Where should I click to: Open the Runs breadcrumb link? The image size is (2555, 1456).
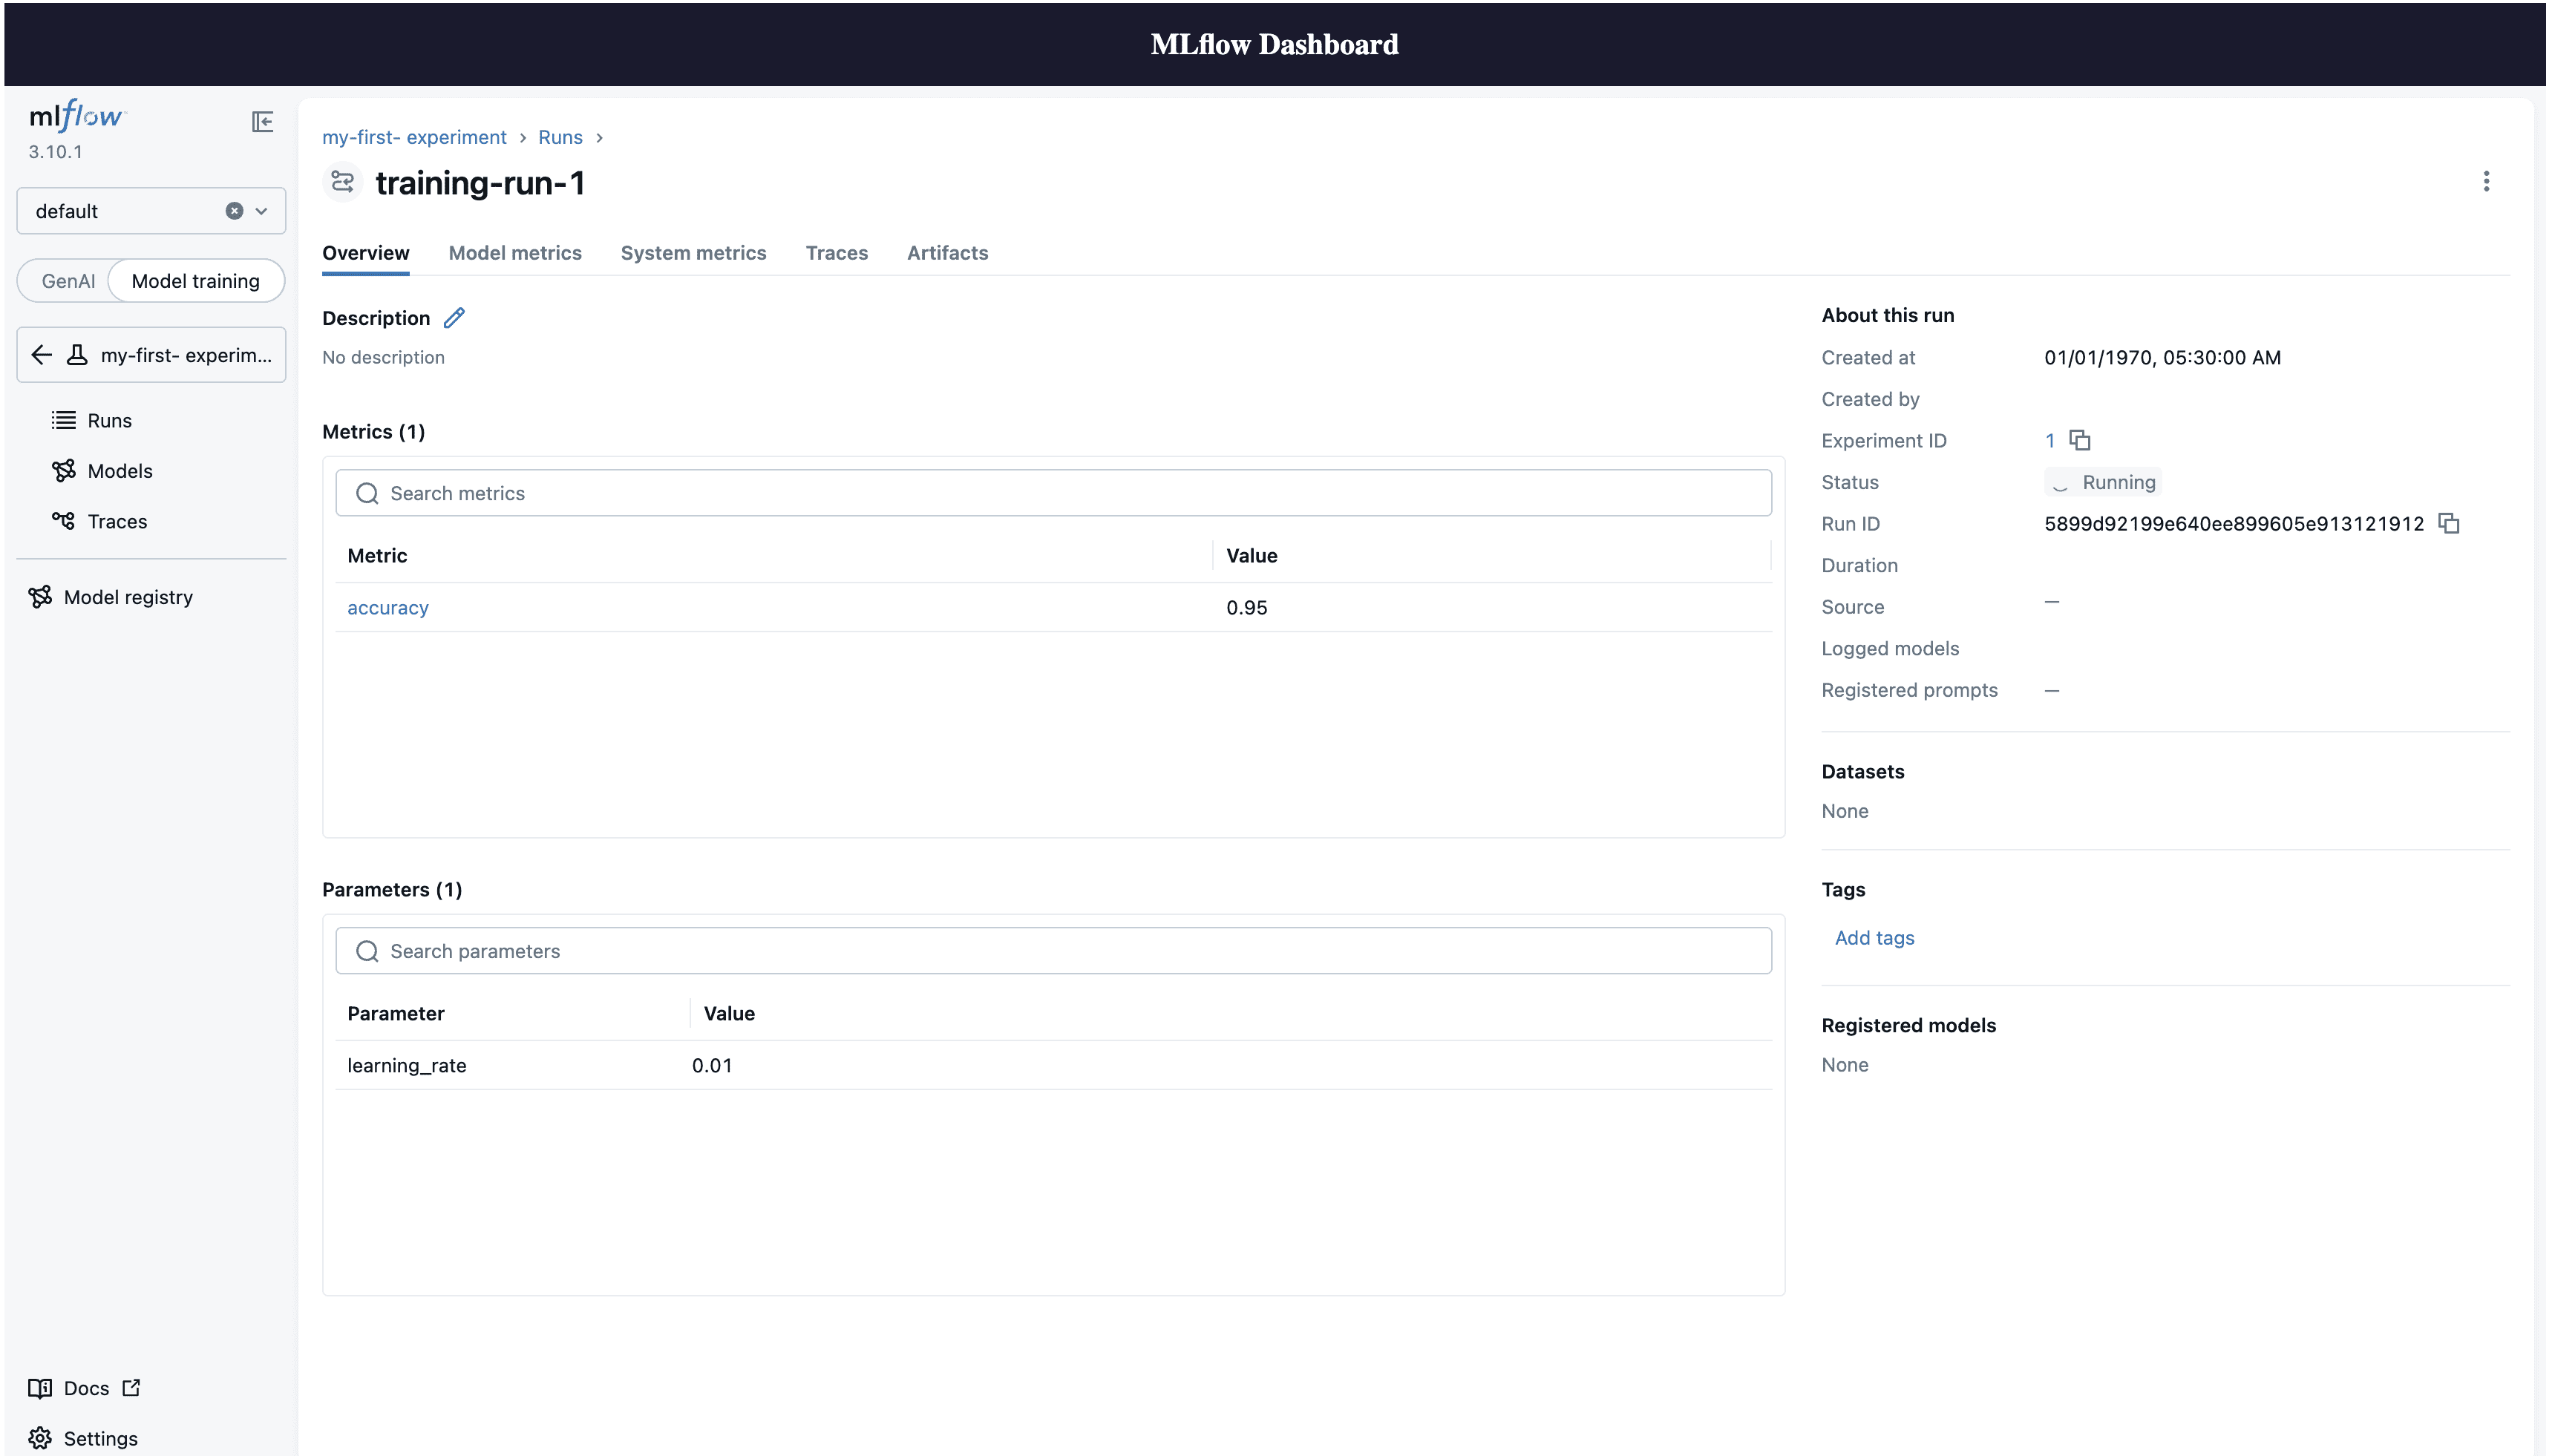(x=560, y=137)
